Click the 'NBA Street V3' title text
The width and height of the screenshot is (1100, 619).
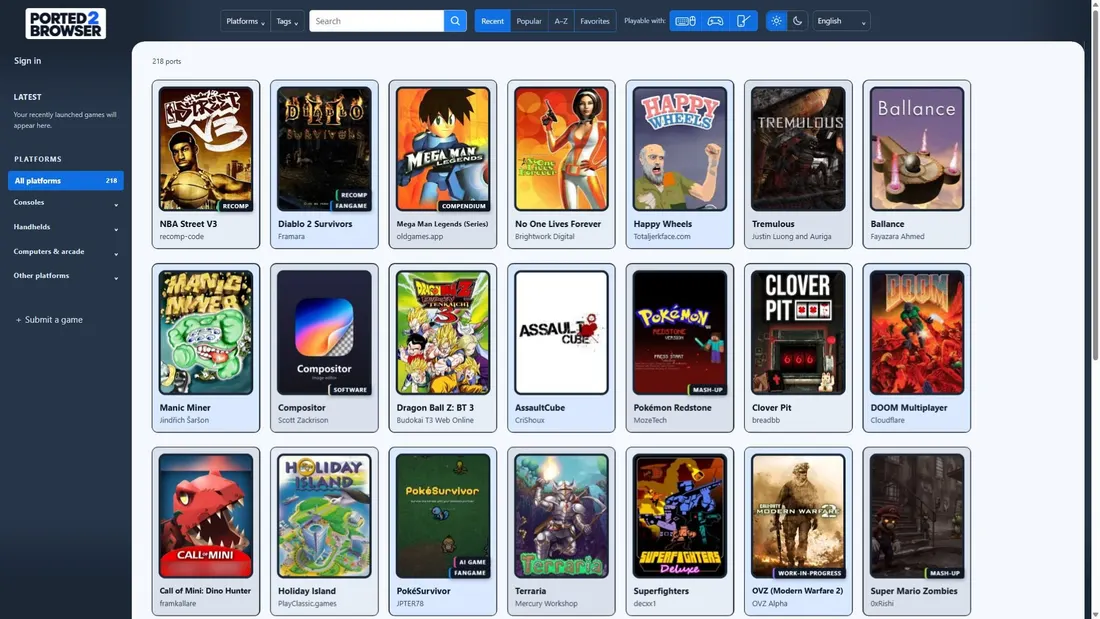pos(188,224)
